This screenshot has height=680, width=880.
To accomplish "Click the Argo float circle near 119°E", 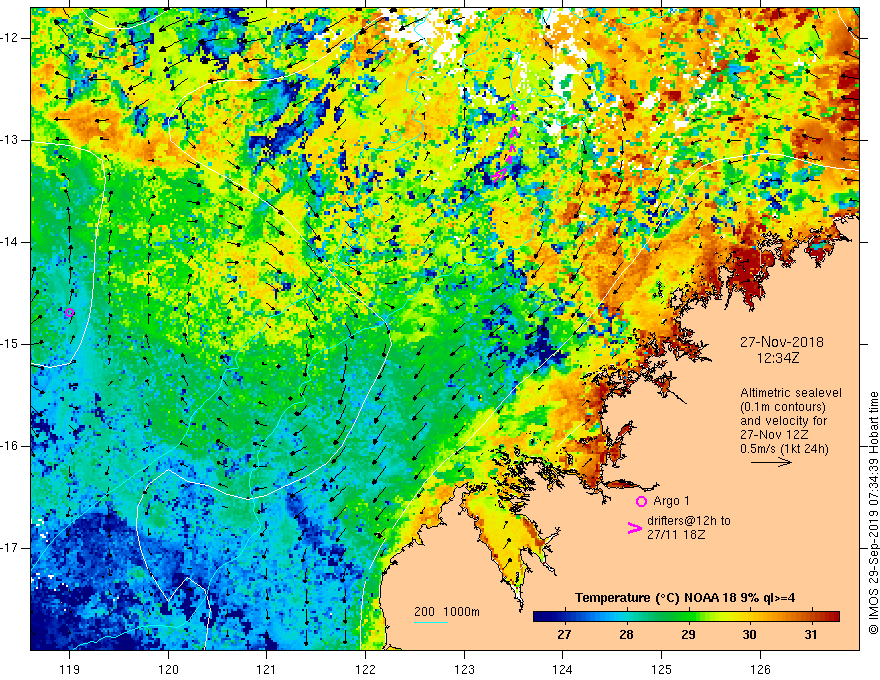I will 69,313.
